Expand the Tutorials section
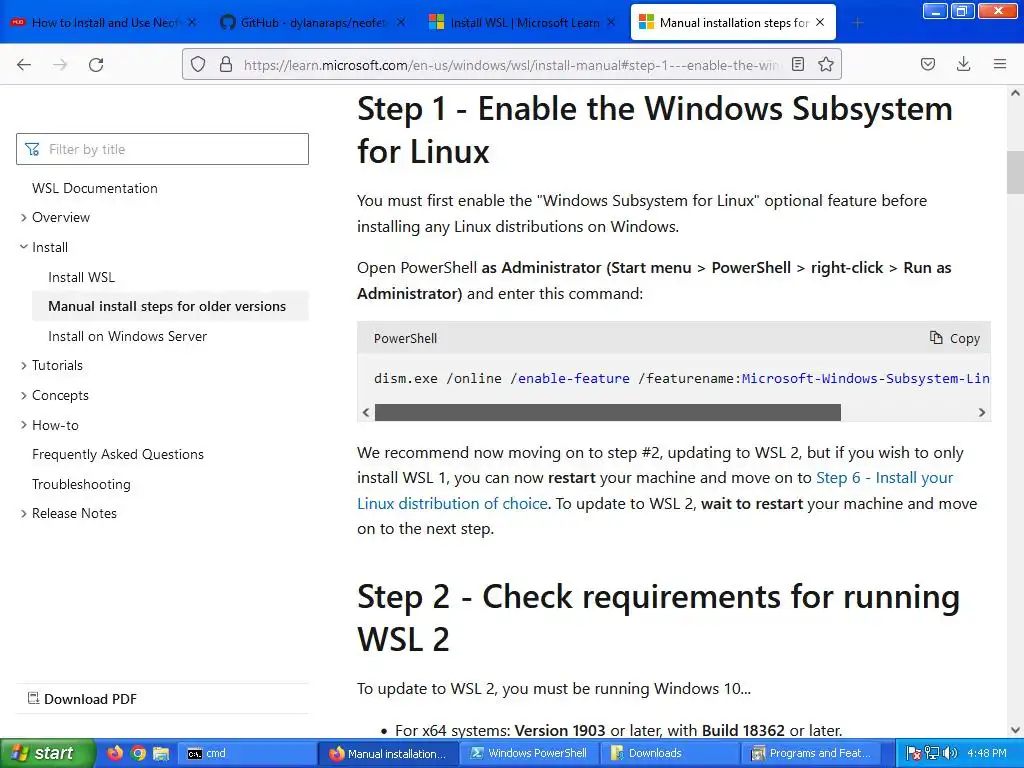The width and height of the screenshot is (1024, 768). pyautogui.click(x=57, y=366)
